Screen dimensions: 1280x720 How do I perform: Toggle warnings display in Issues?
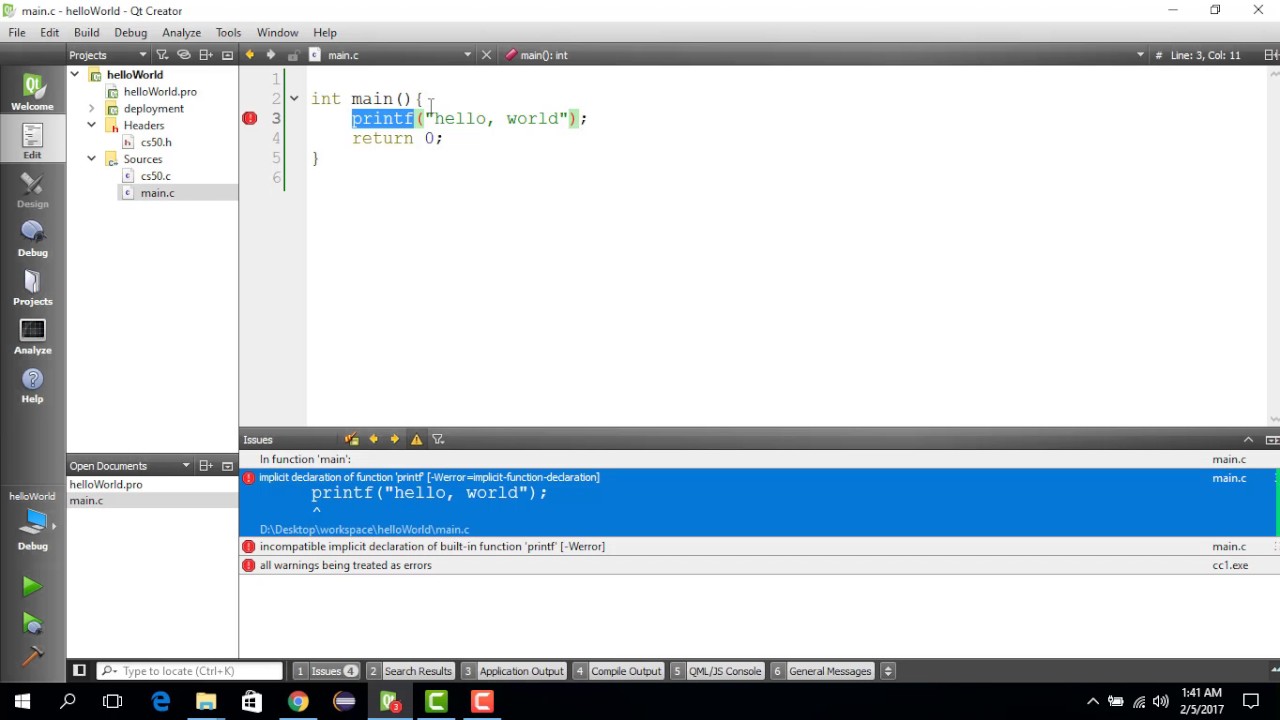(x=416, y=439)
